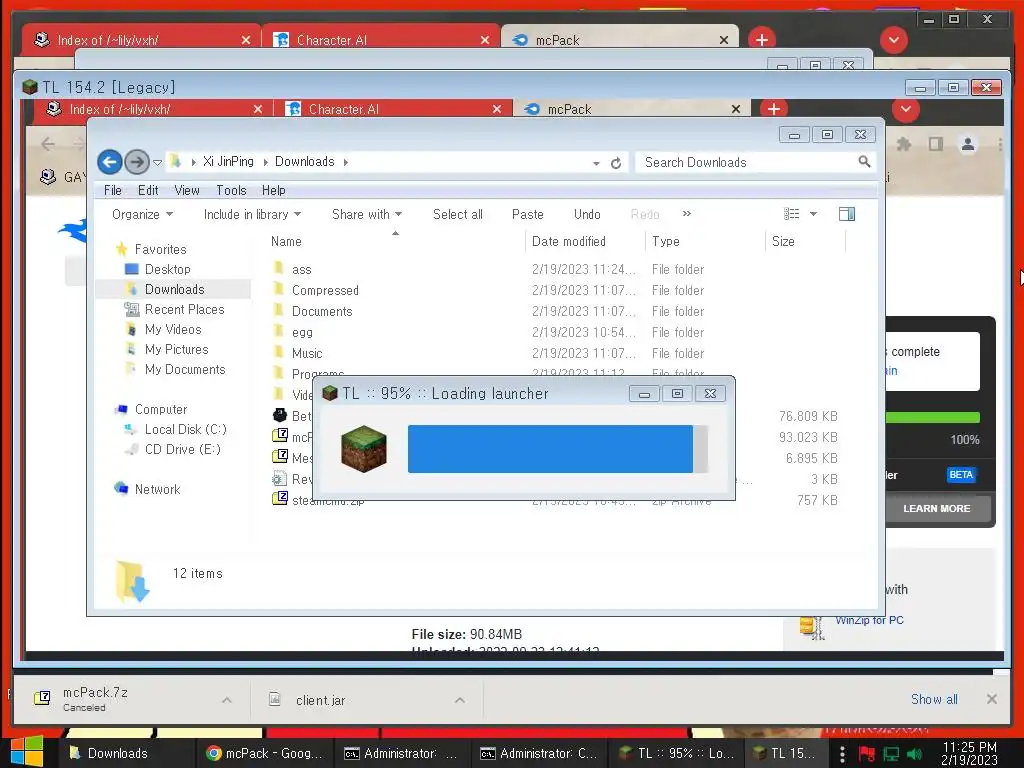Open mcPack.7z download options chevron

tap(227, 700)
